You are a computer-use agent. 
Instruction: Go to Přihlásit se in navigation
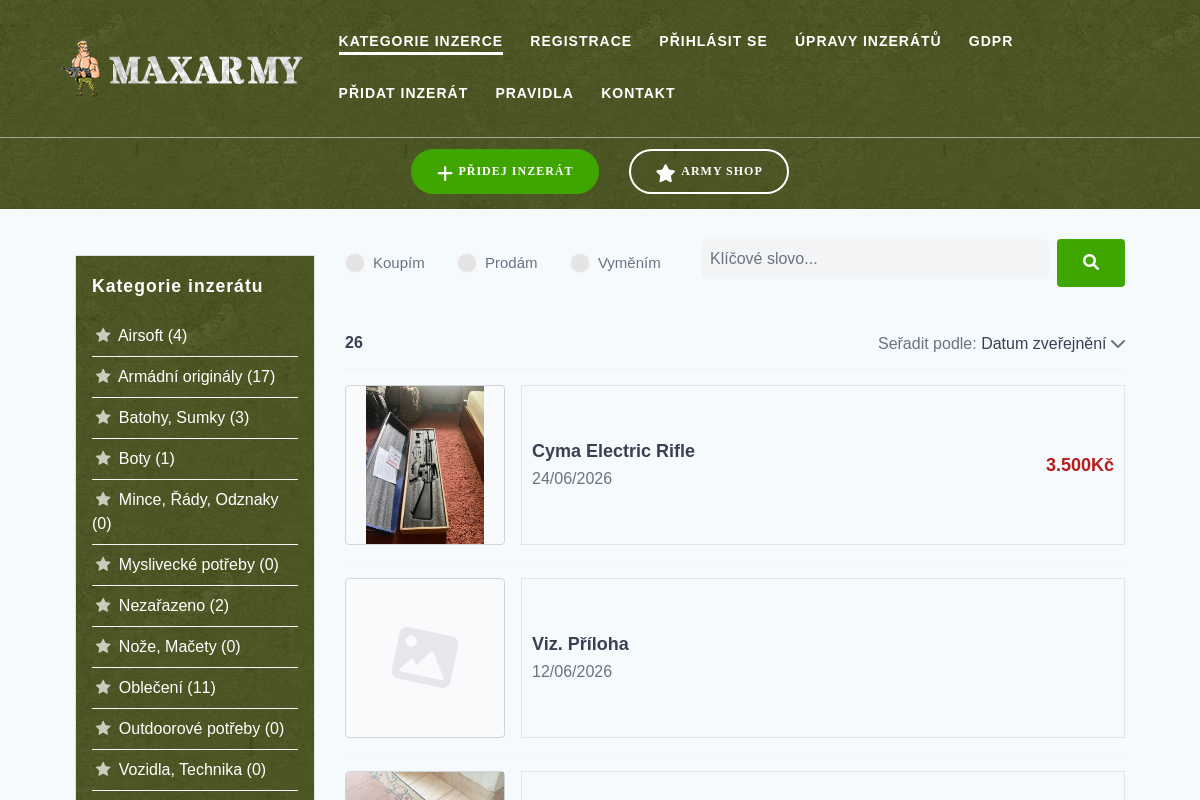713,41
